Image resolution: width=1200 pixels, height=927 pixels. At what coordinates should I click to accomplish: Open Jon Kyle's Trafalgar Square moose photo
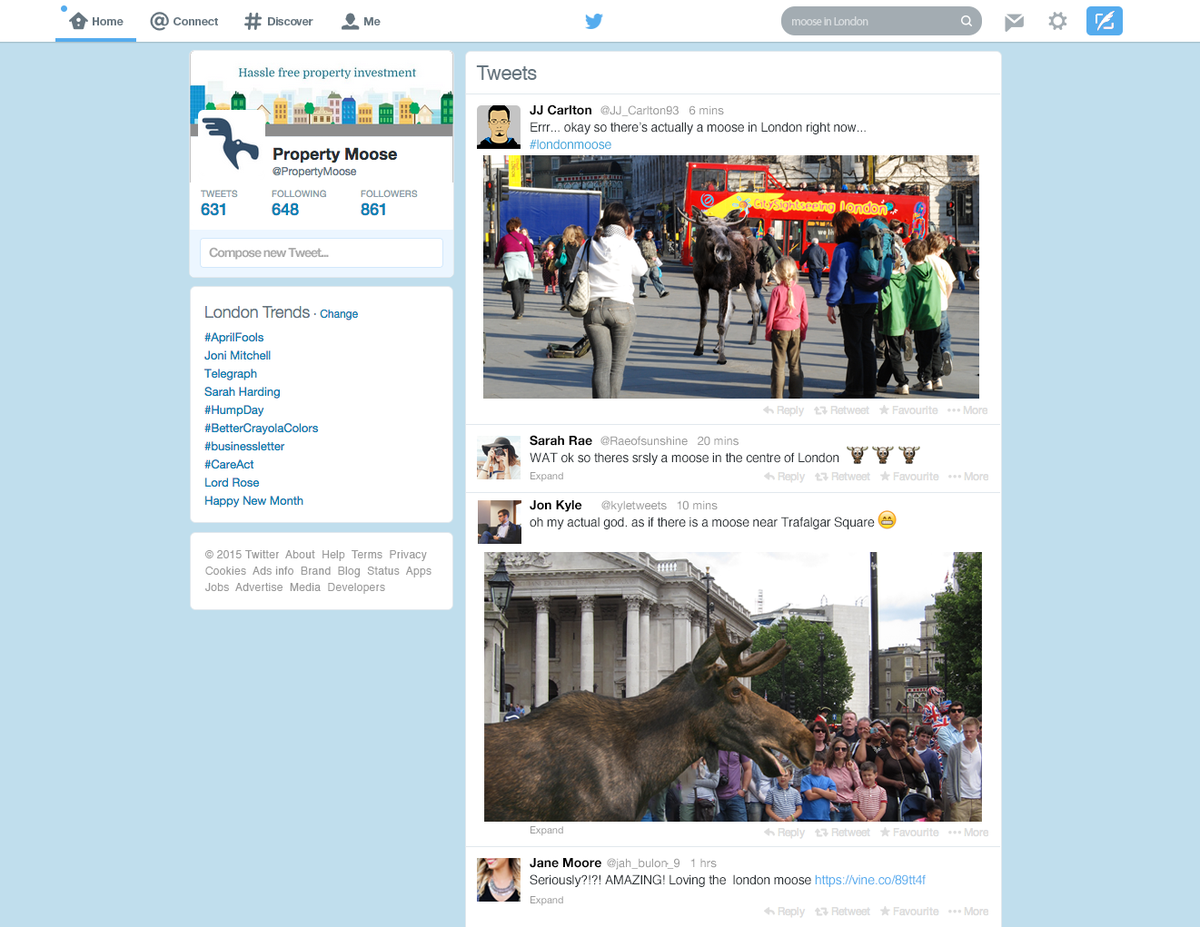click(x=733, y=687)
